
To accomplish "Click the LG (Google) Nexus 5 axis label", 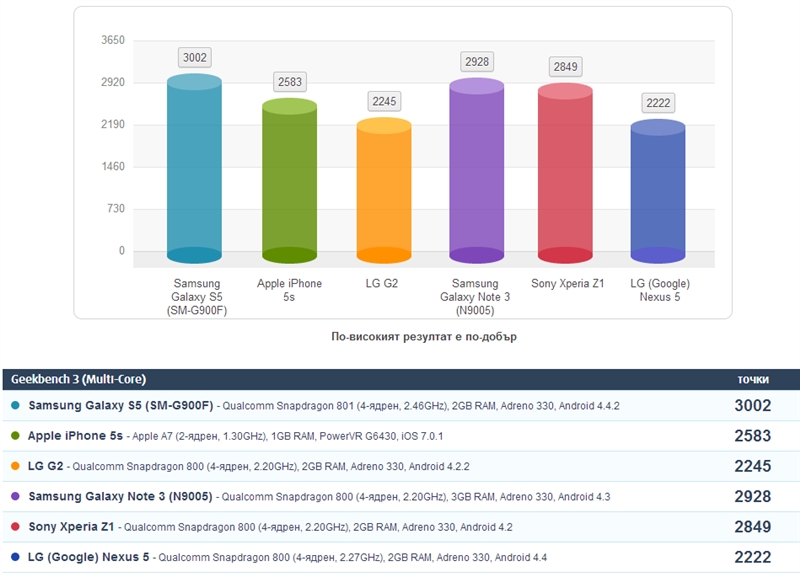I will coord(660,290).
